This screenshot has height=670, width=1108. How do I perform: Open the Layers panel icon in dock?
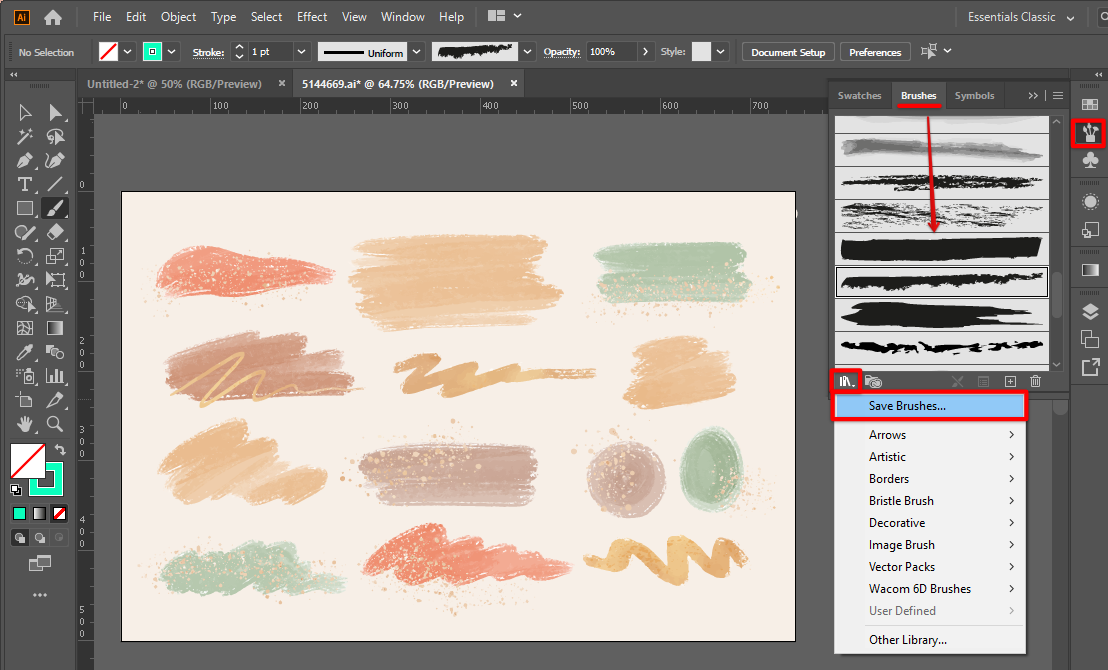coord(1090,312)
